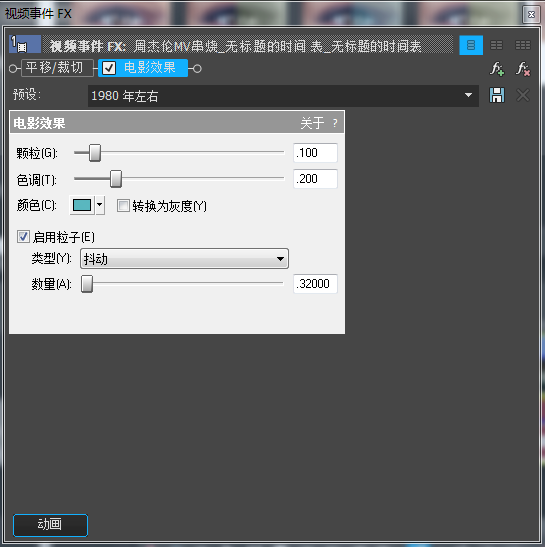545x547 pixels.
Task: Open the color swatch dropdown arrow
Action: 100,205
